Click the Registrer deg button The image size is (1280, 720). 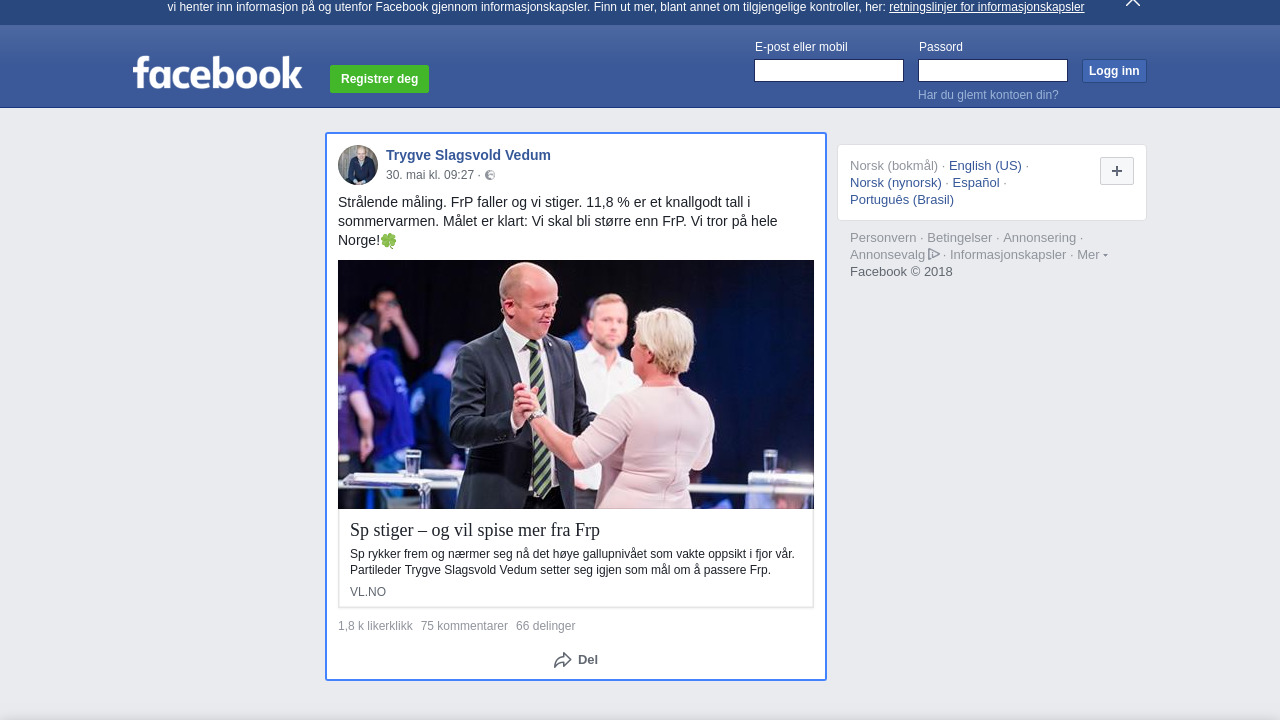point(379,79)
